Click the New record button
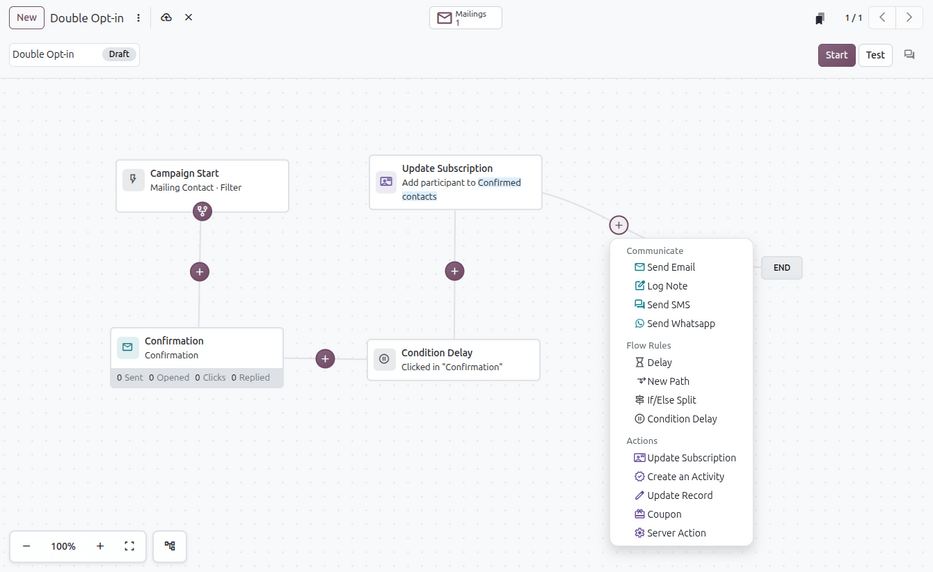Image resolution: width=933 pixels, height=572 pixels. (x=27, y=18)
